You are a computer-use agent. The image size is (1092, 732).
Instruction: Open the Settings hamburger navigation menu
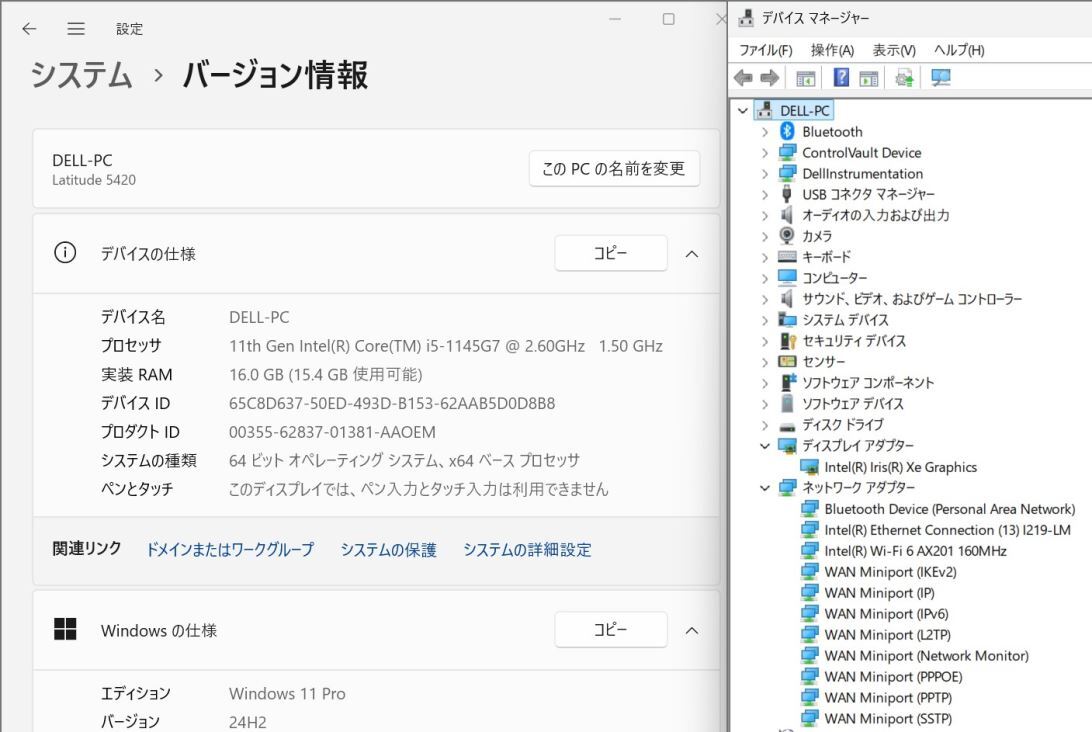[76, 29]
